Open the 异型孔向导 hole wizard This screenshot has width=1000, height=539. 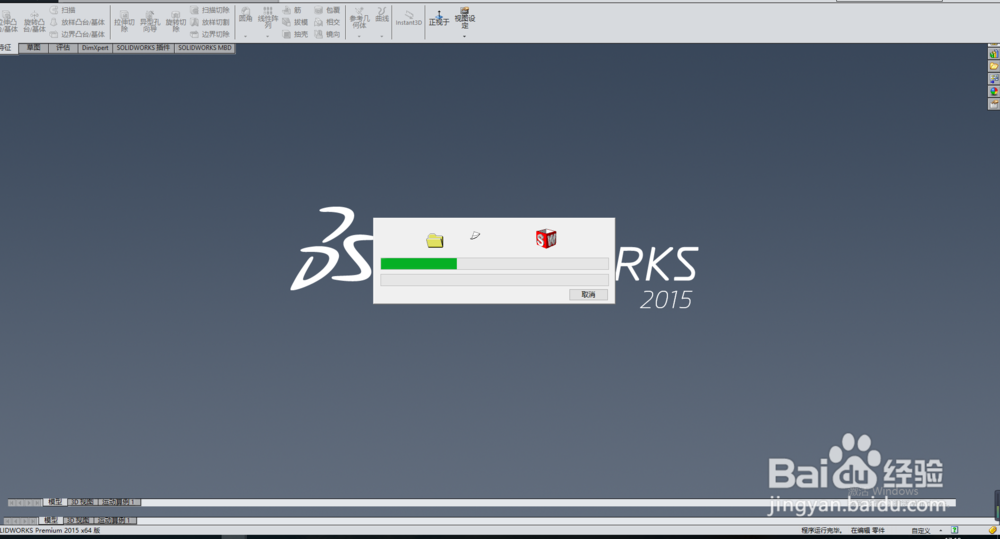click(x=150, y=21)
